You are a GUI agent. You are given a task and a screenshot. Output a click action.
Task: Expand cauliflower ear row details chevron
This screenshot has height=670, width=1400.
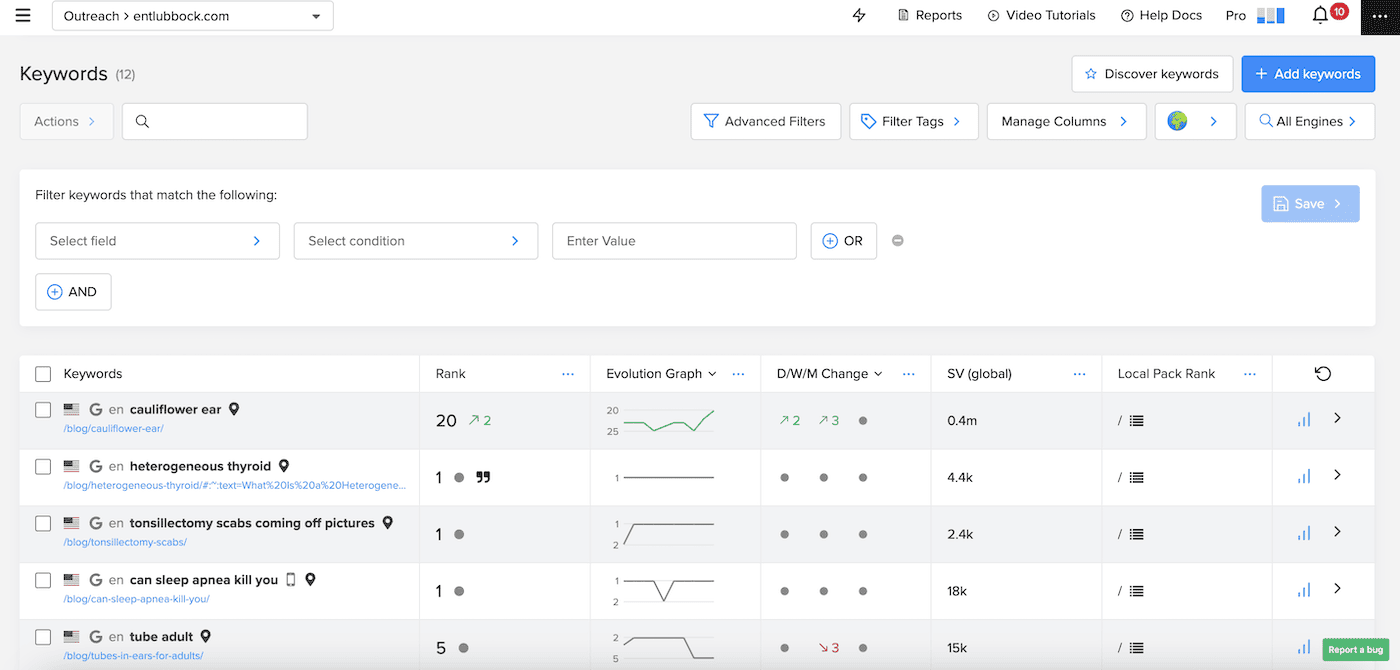pyautogui.click(x=1338, y=419)
